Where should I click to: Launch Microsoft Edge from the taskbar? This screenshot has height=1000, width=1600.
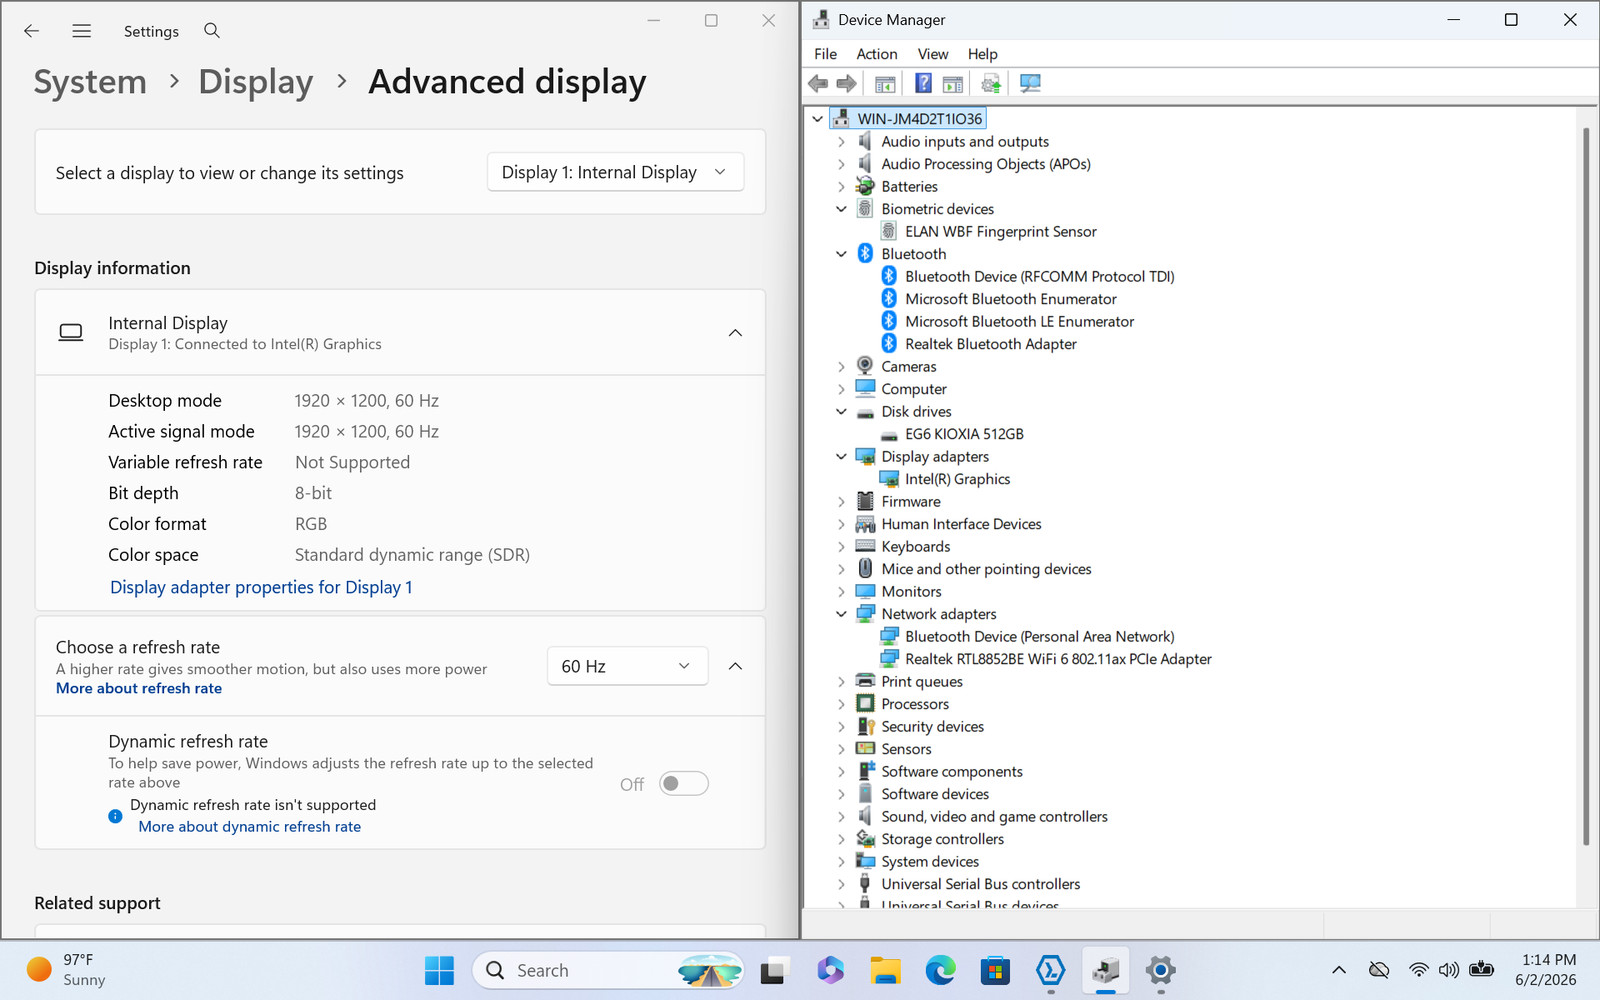coord(940,970)
